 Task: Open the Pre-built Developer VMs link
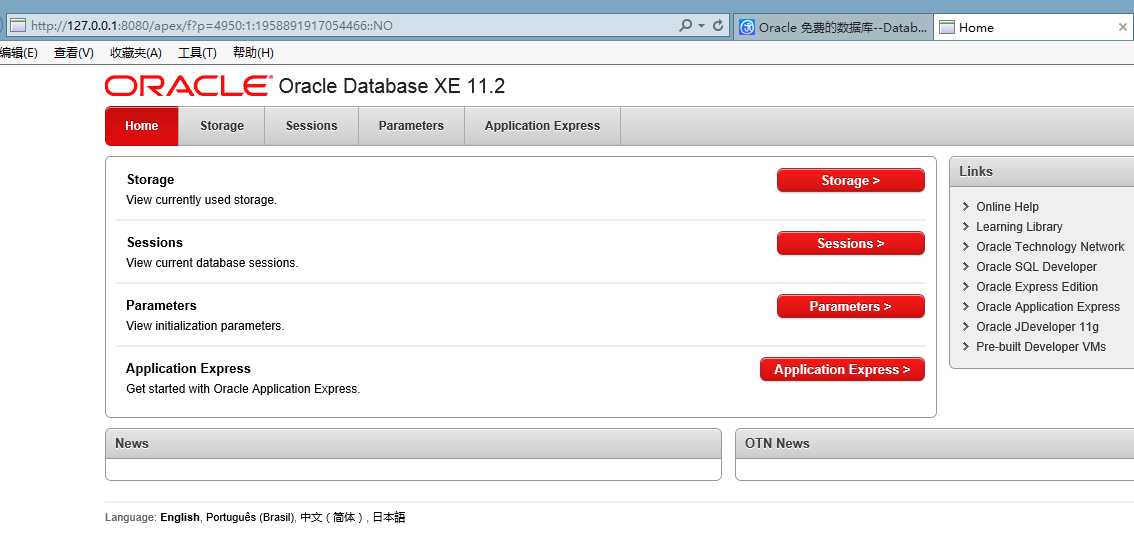tap(1041, 347)
